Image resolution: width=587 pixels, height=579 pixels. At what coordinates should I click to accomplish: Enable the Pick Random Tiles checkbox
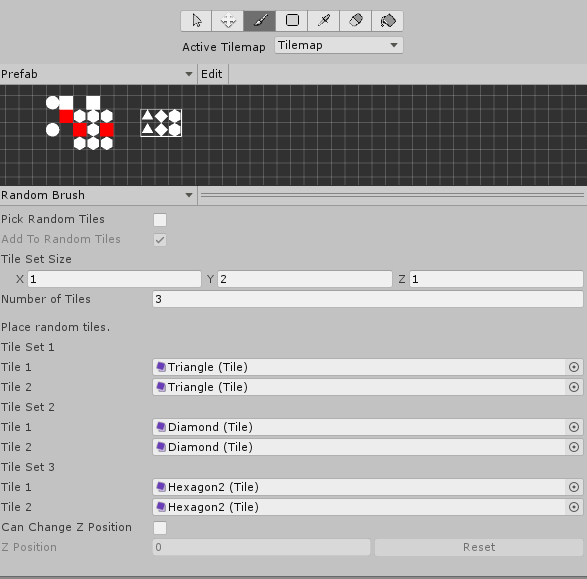click(x=160, y=220)
